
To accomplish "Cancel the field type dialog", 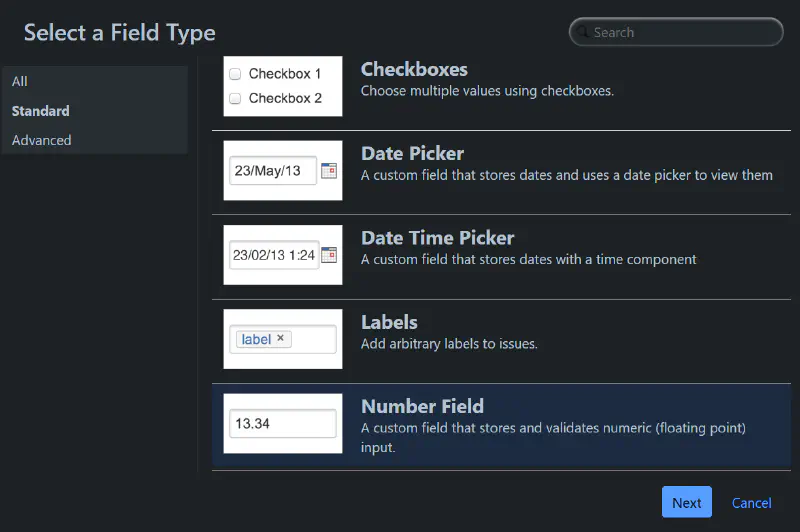I will [x=752, y=503].
